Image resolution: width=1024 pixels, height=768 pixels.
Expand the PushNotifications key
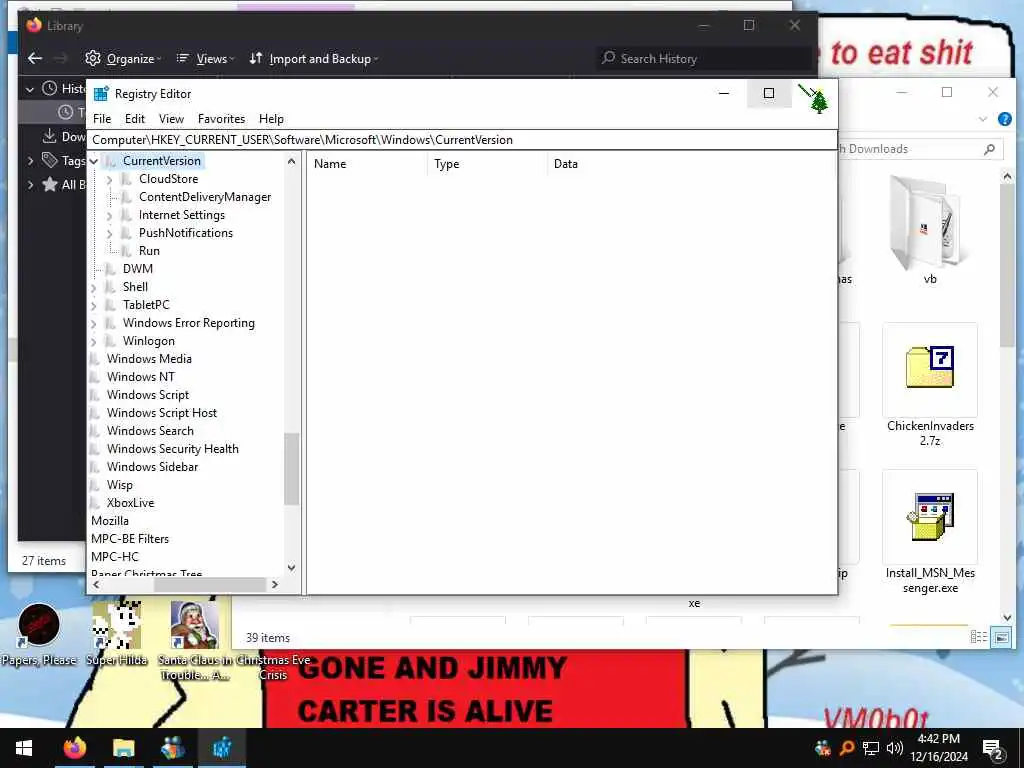point(110,233)
